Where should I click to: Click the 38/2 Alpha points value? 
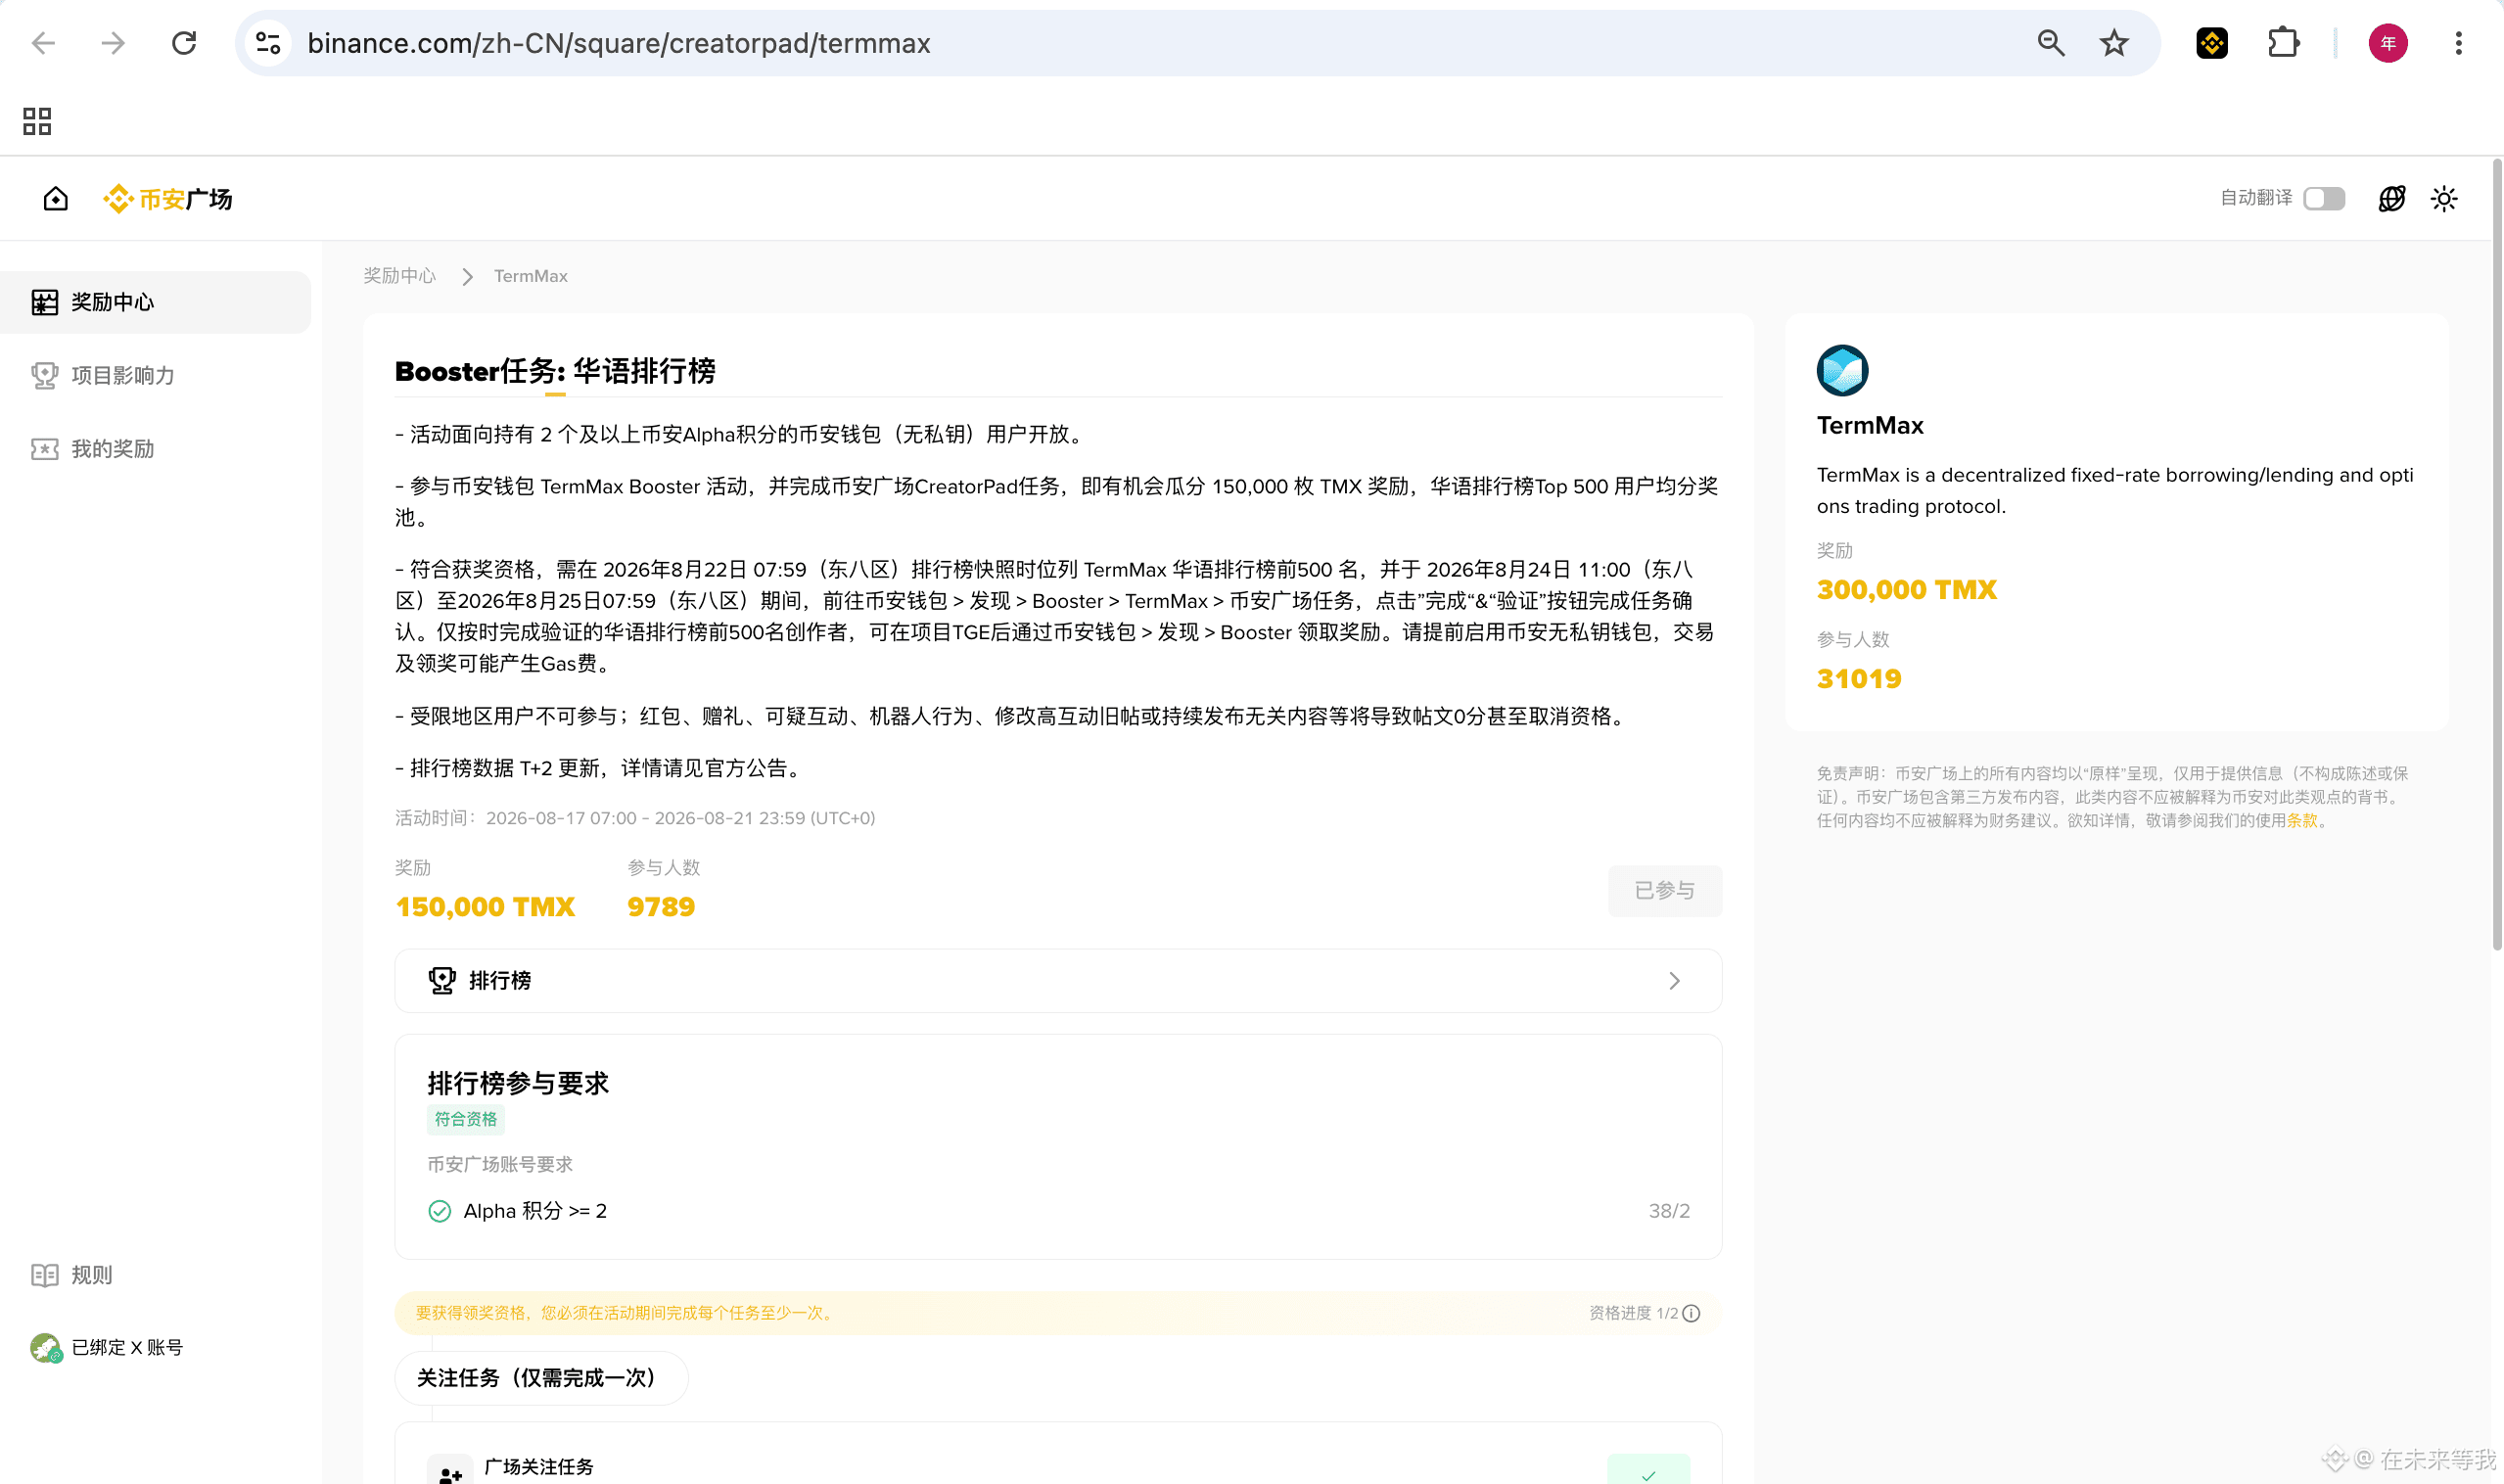tap(1669, 1211)
